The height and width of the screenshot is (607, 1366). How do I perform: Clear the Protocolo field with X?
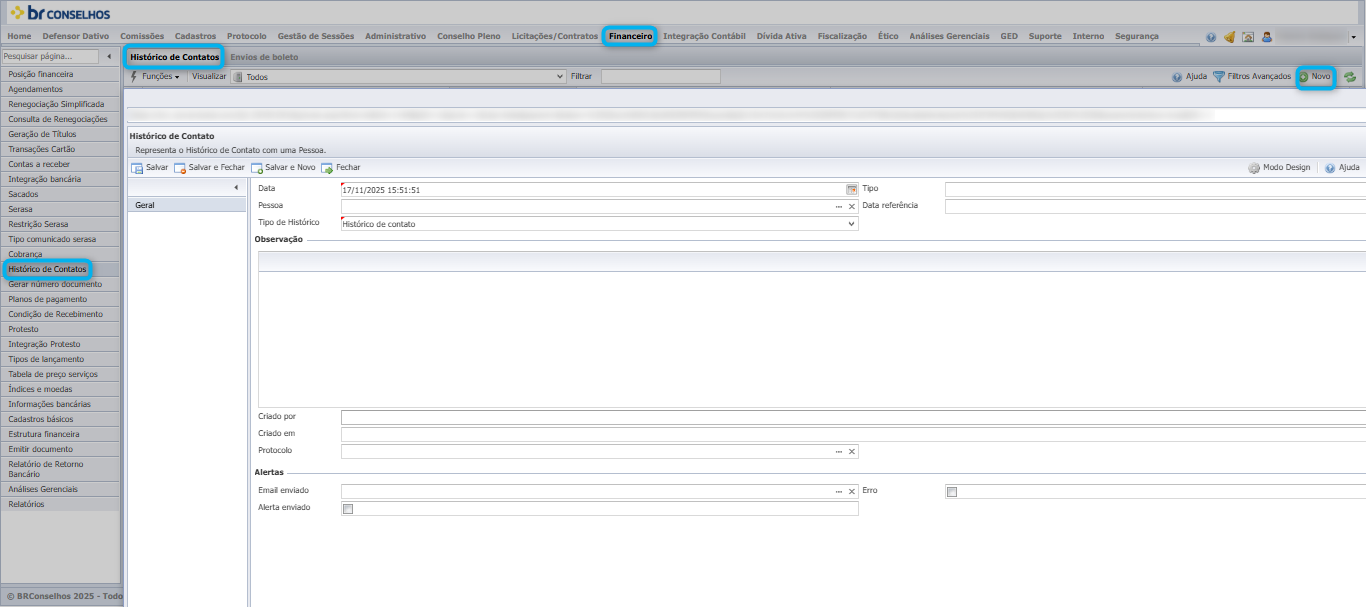pos(852,452)
